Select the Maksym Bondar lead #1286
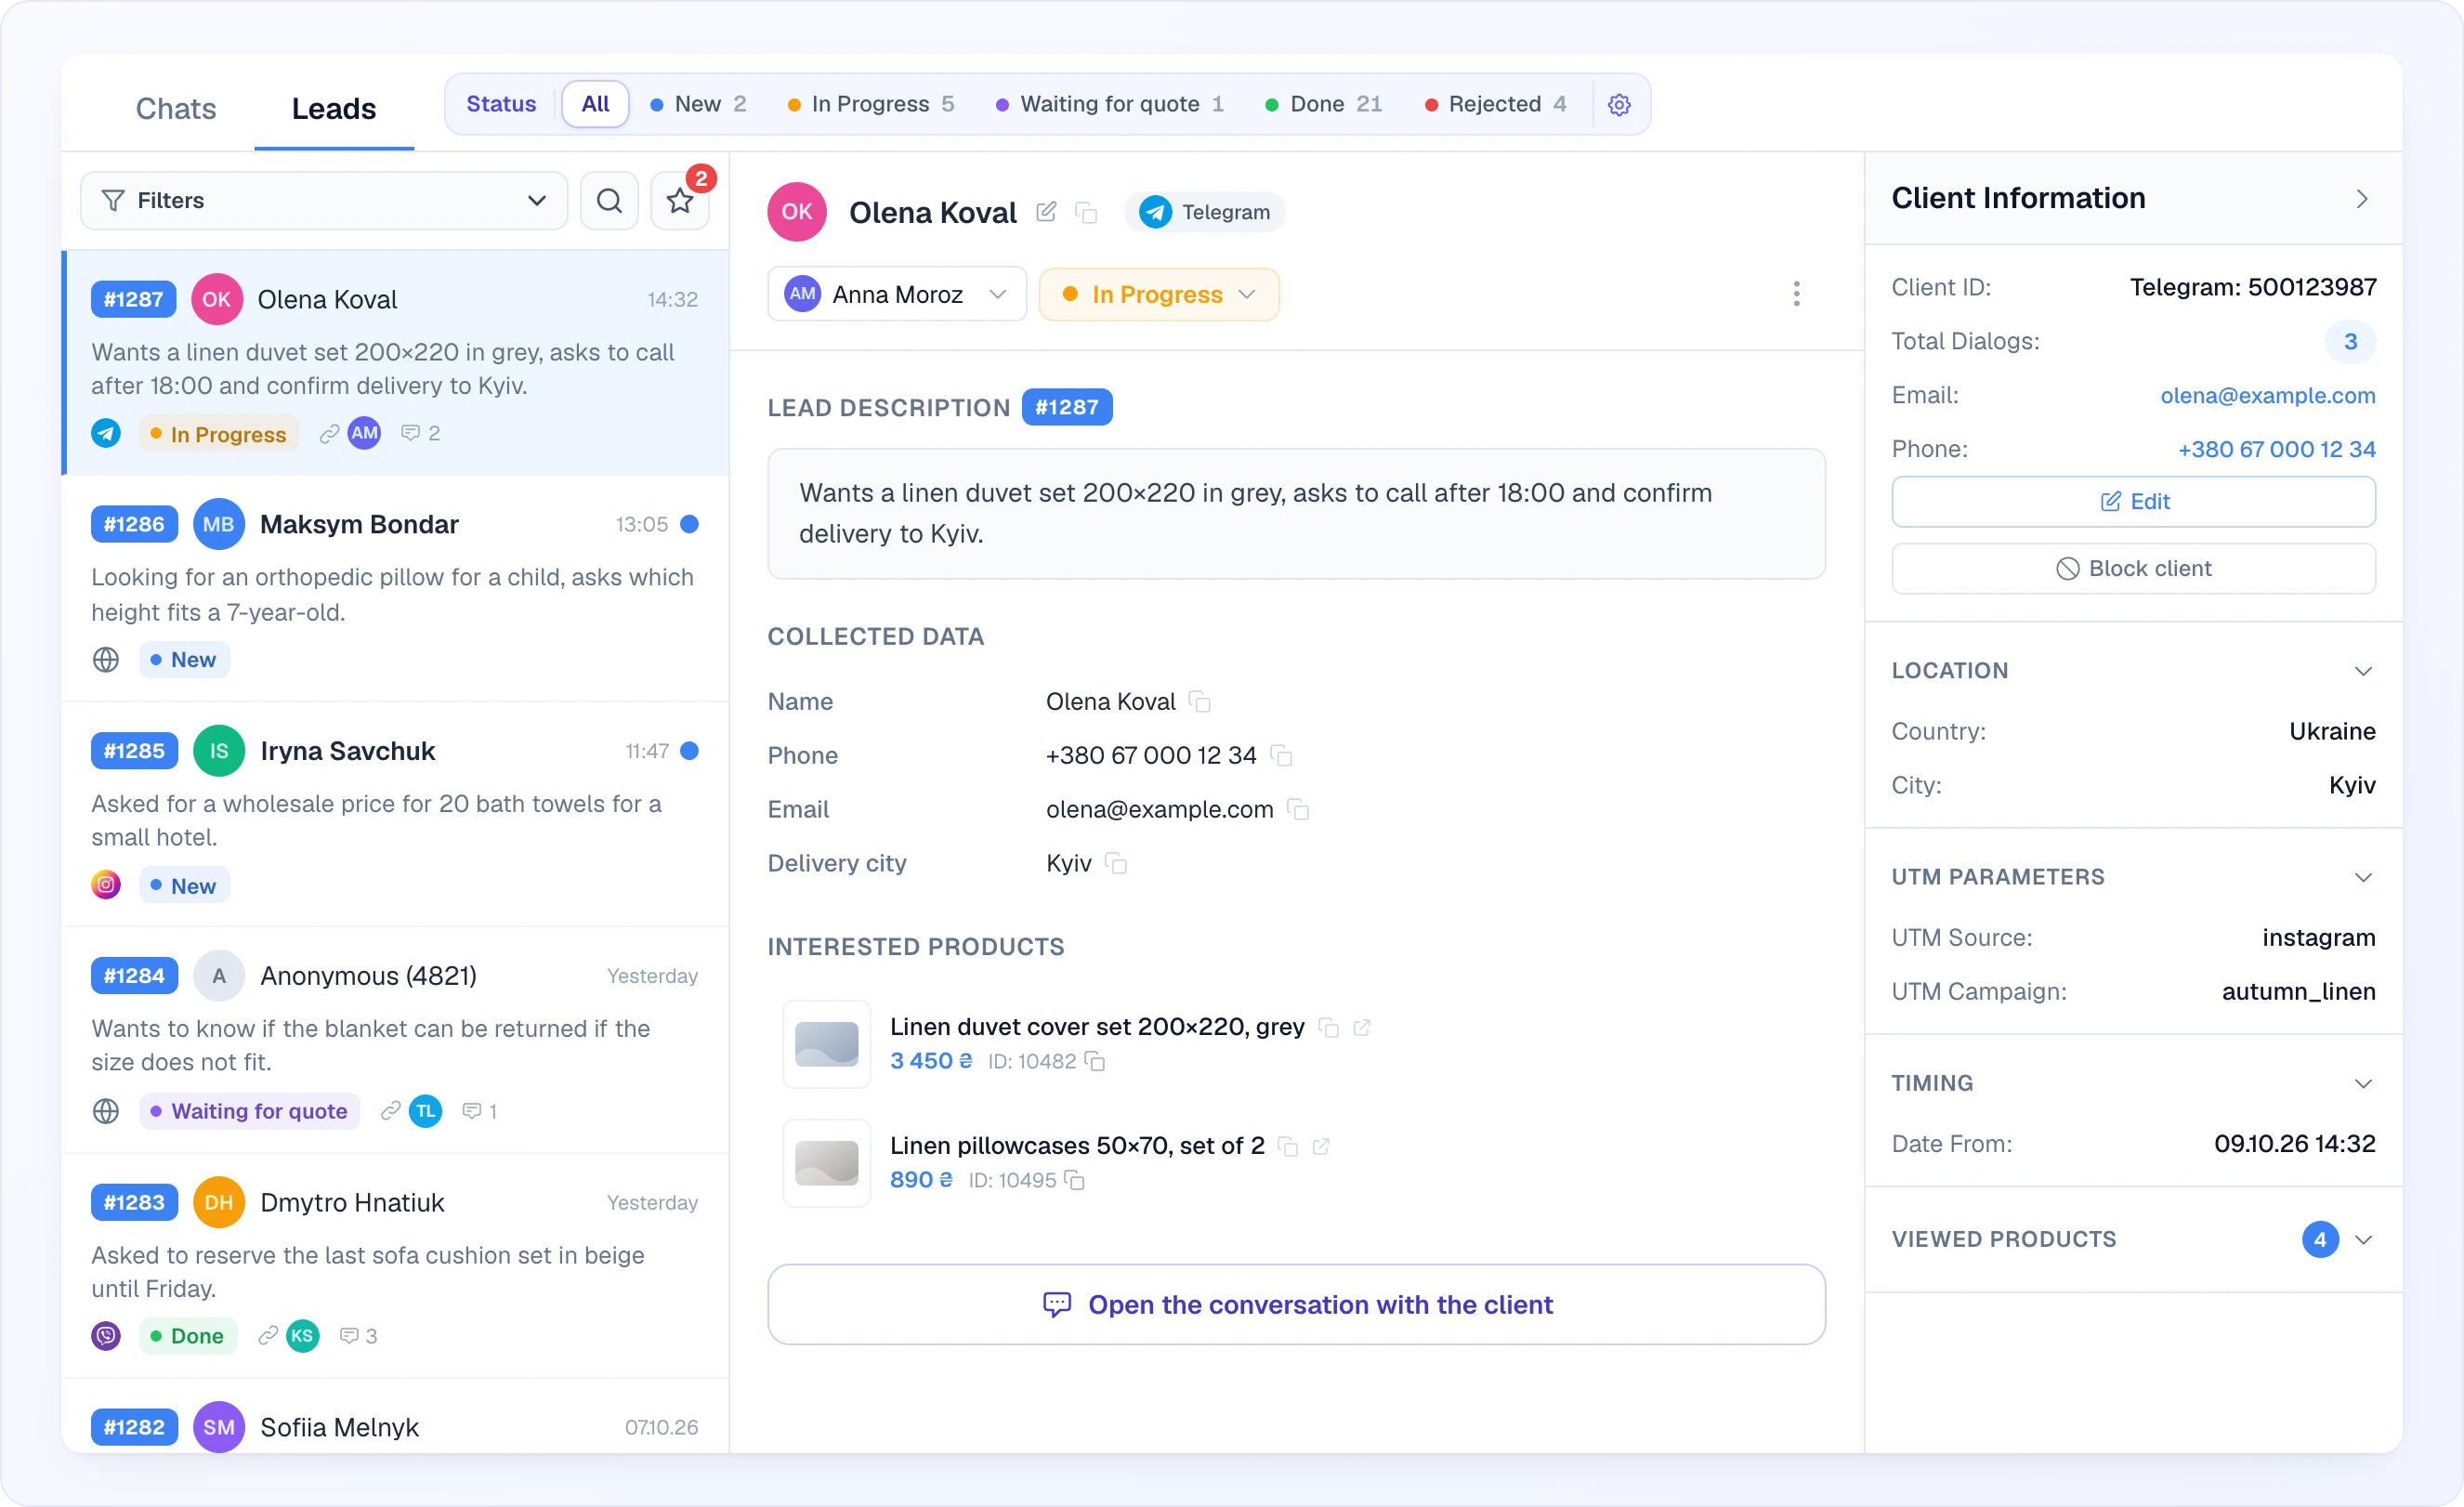 click(x=395, y=587)
